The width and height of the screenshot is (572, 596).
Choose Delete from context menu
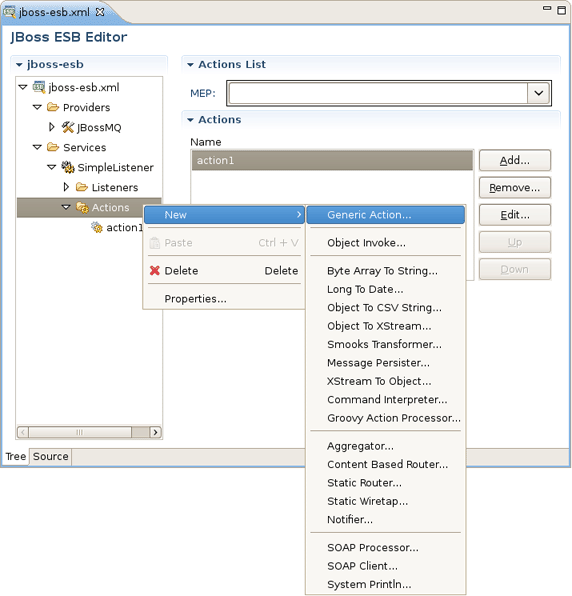click(x=224, y=271)
